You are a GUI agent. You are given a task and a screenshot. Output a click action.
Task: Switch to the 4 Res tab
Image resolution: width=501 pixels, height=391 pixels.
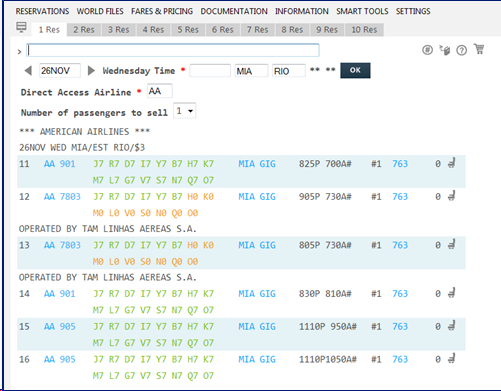coord(153,30)
